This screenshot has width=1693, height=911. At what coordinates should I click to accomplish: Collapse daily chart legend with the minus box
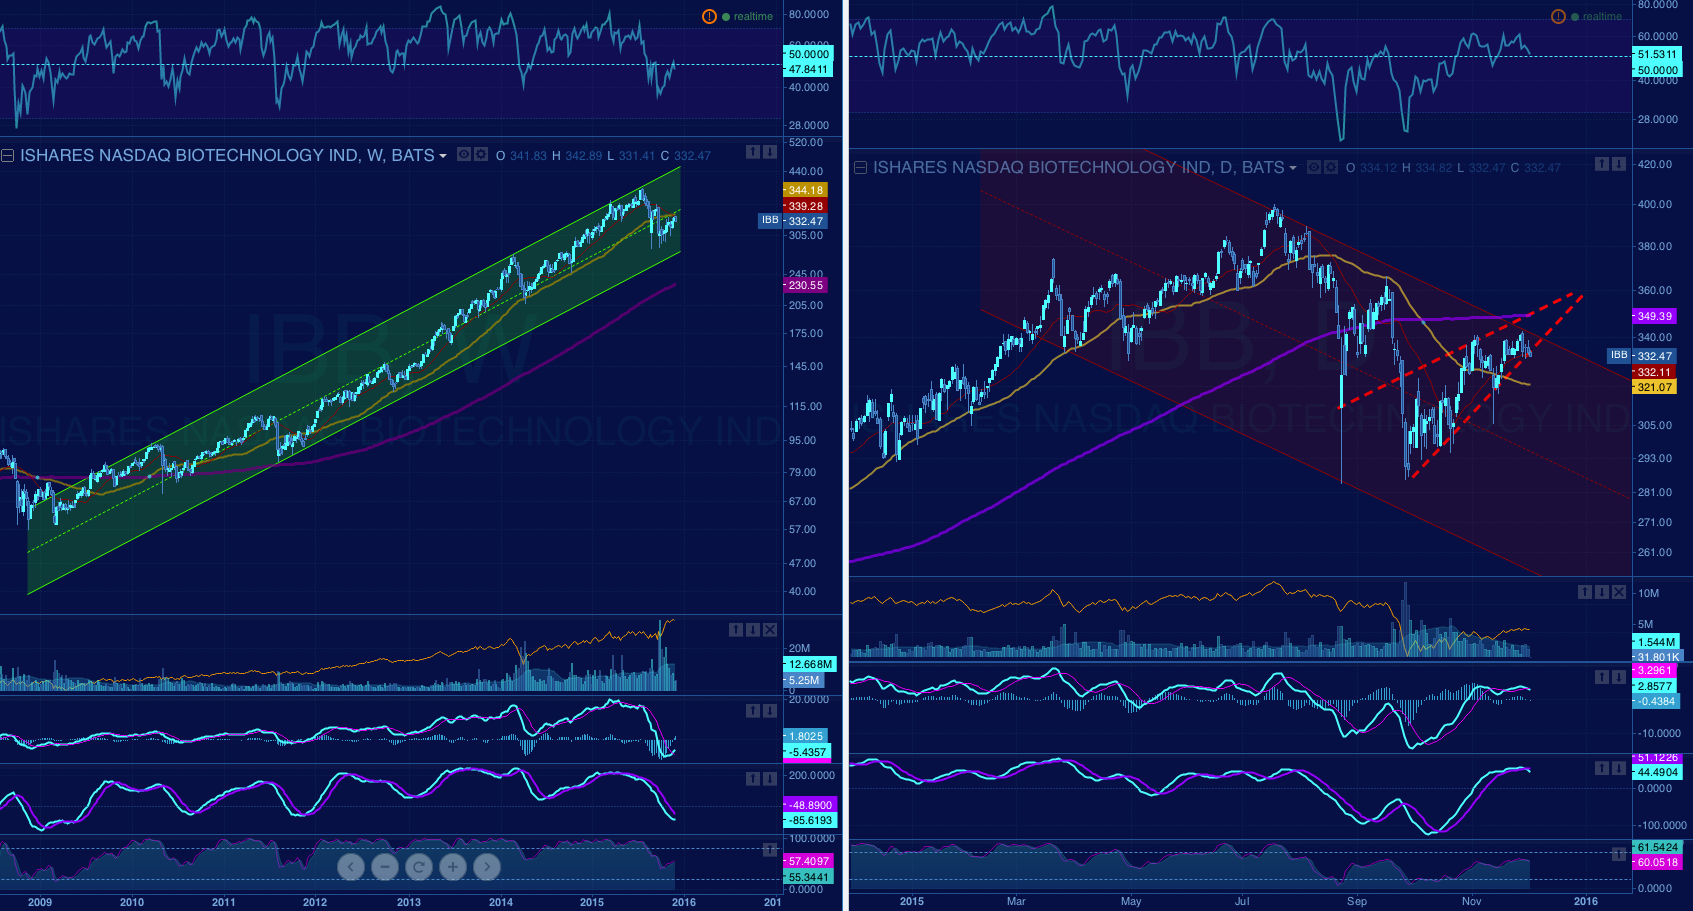(x=860, y=168)
